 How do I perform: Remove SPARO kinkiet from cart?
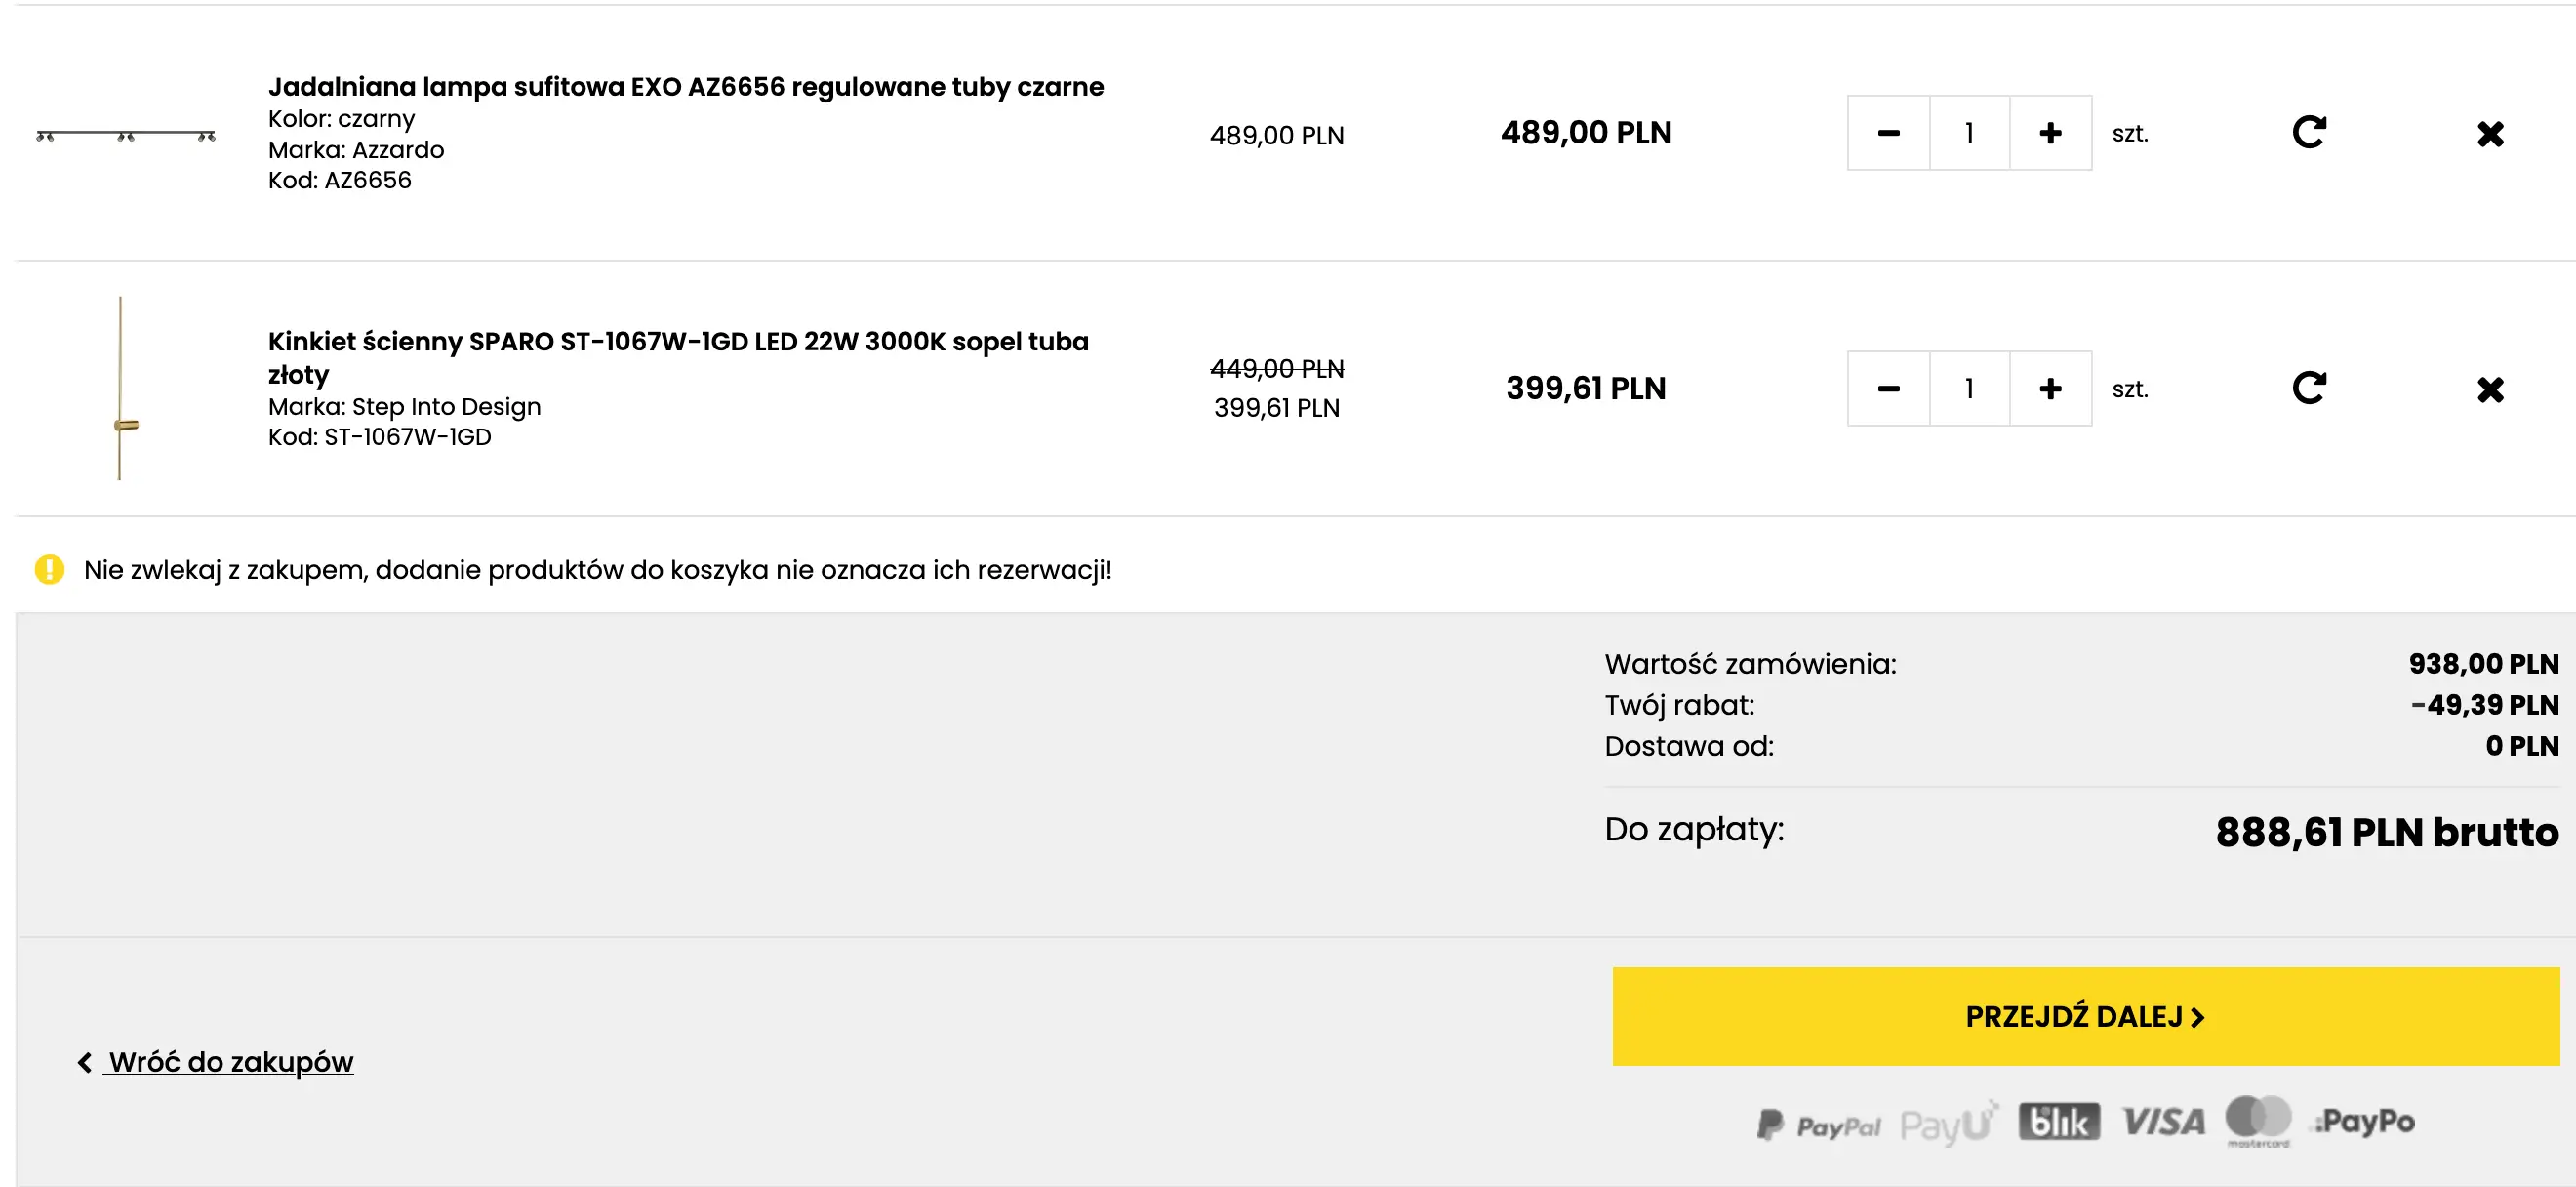[x=2489, y=389]
